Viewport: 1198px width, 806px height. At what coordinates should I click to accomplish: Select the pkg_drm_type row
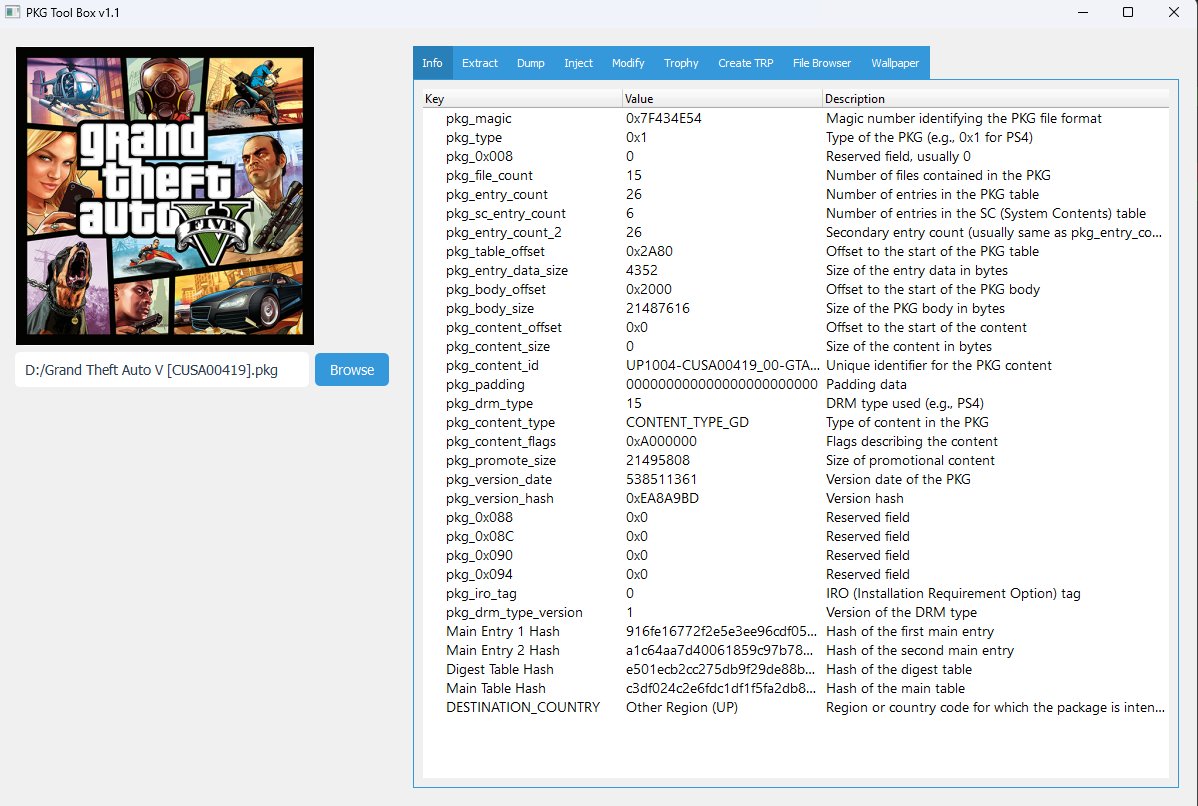pos(795,403)
